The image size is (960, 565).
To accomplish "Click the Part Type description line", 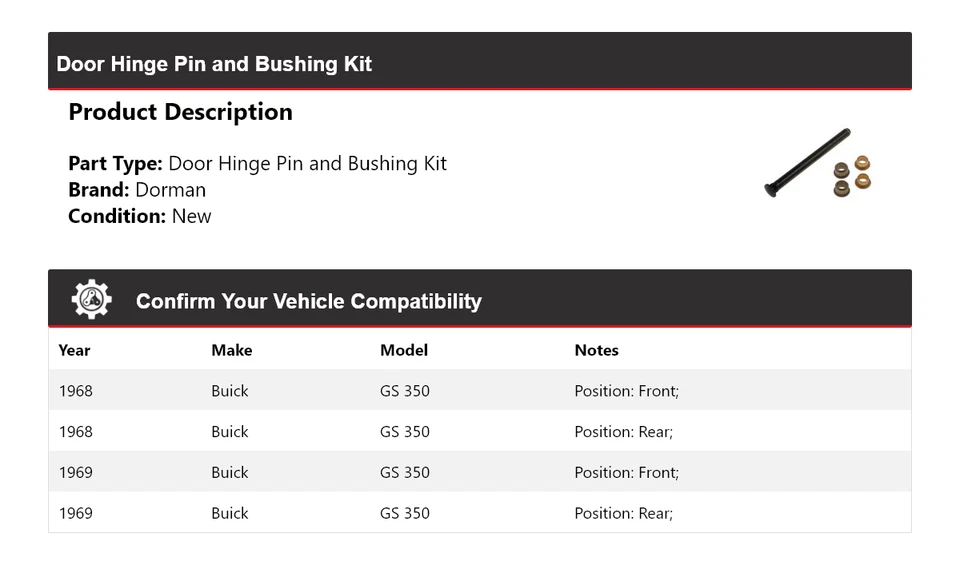I will coord(257,164).
